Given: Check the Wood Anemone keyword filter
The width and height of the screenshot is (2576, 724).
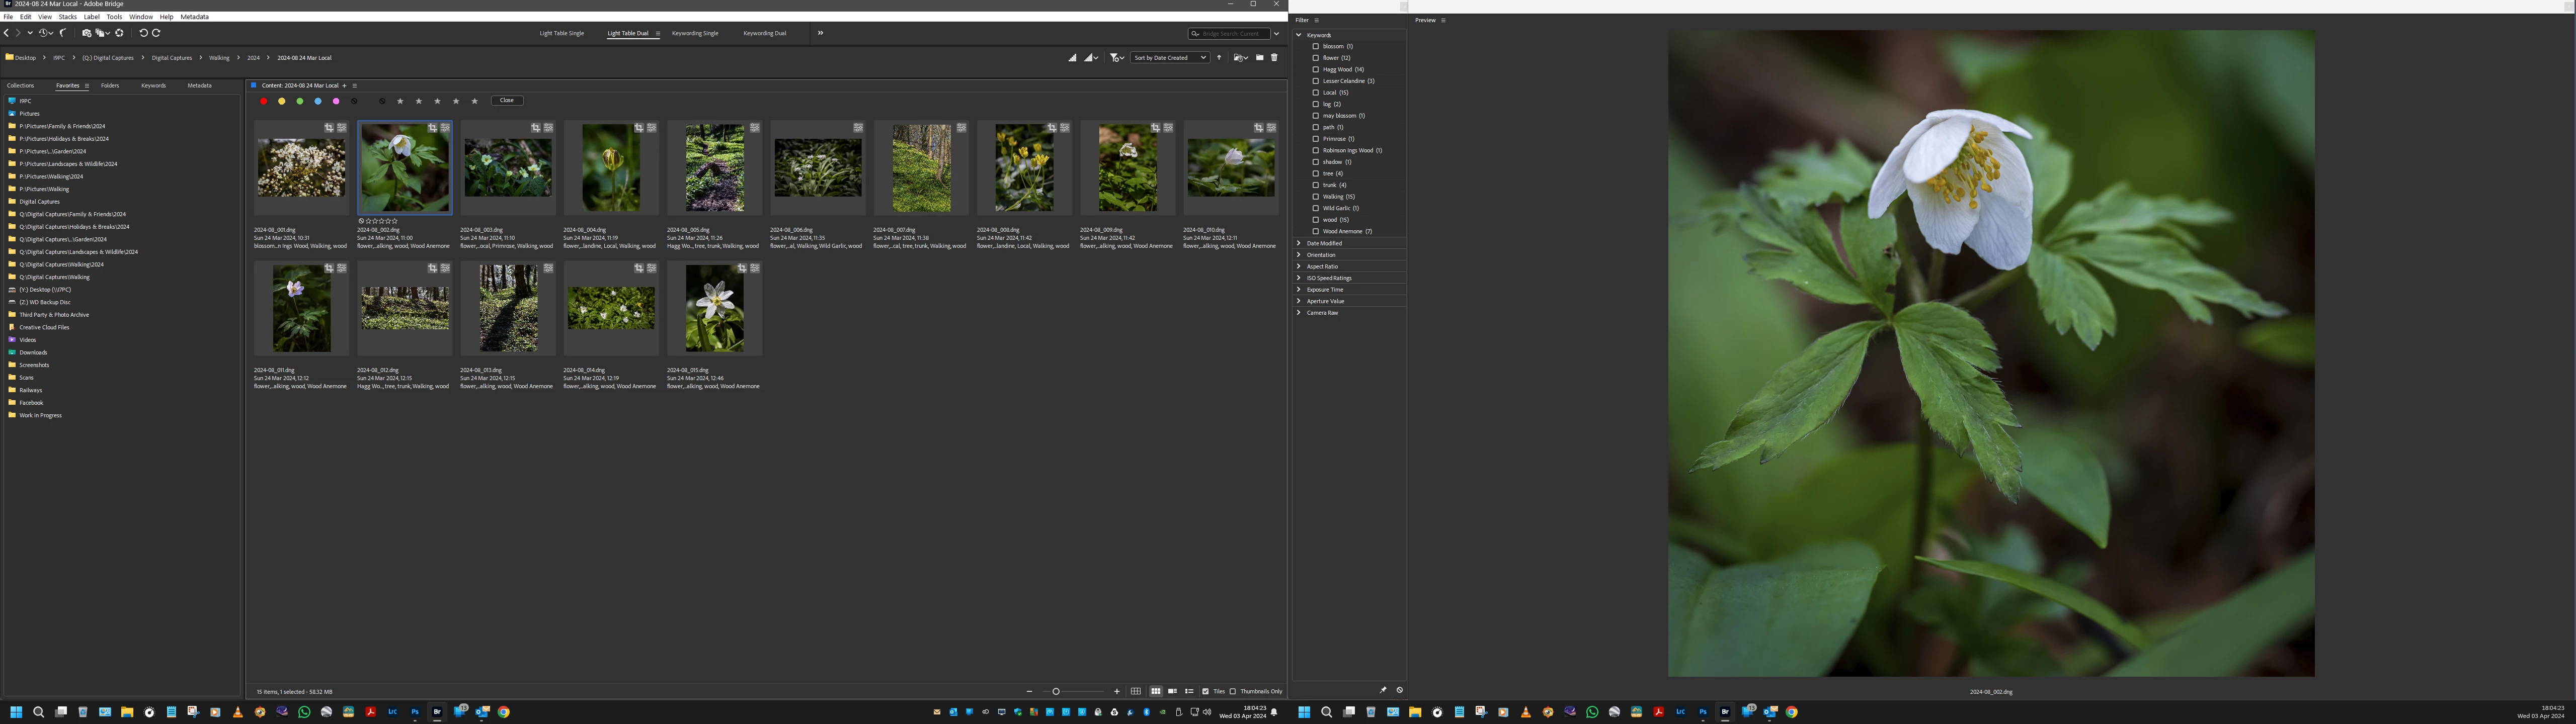Looking at the screenshot, I should click(1315, 231).
